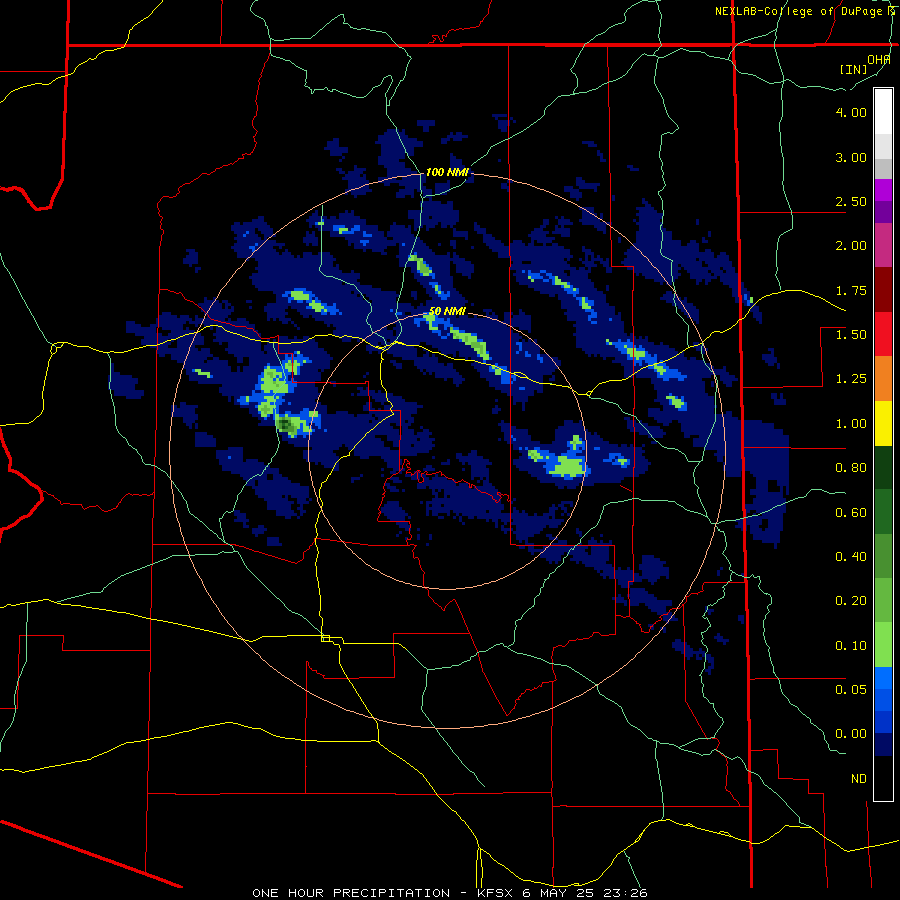
Task: Click the orange 1.25 inch legend swatch
Action: [883, 378]
